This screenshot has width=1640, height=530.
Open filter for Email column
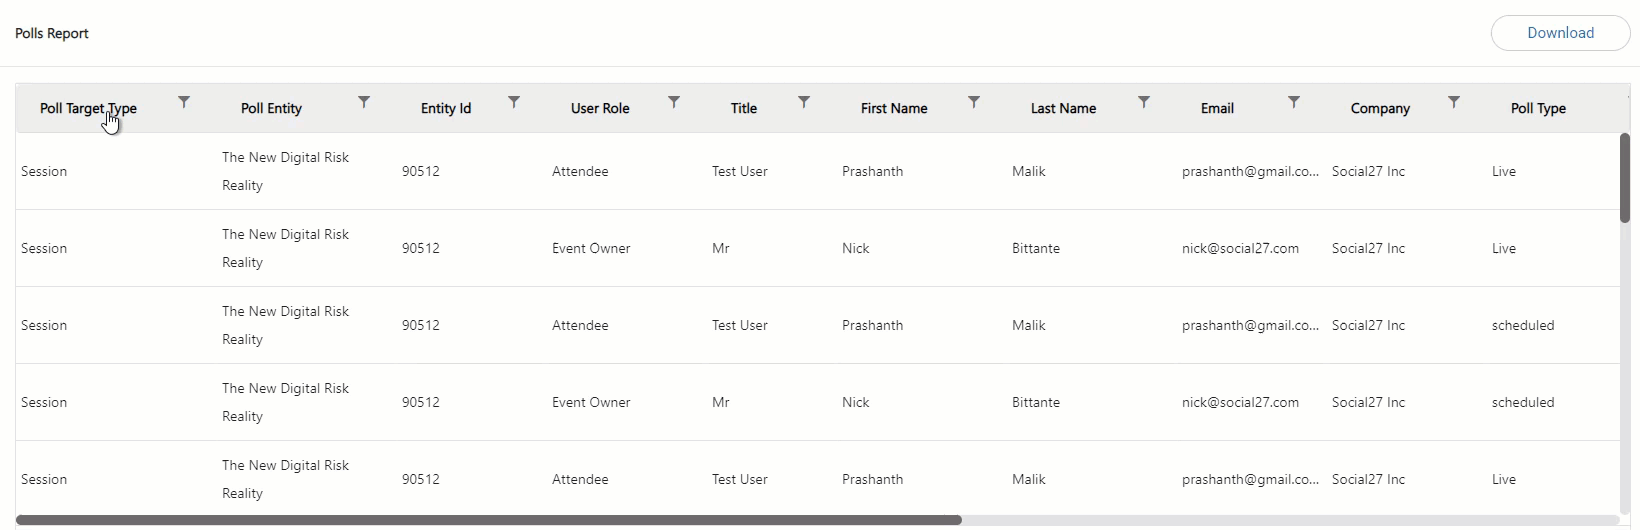pos(1294,102)
